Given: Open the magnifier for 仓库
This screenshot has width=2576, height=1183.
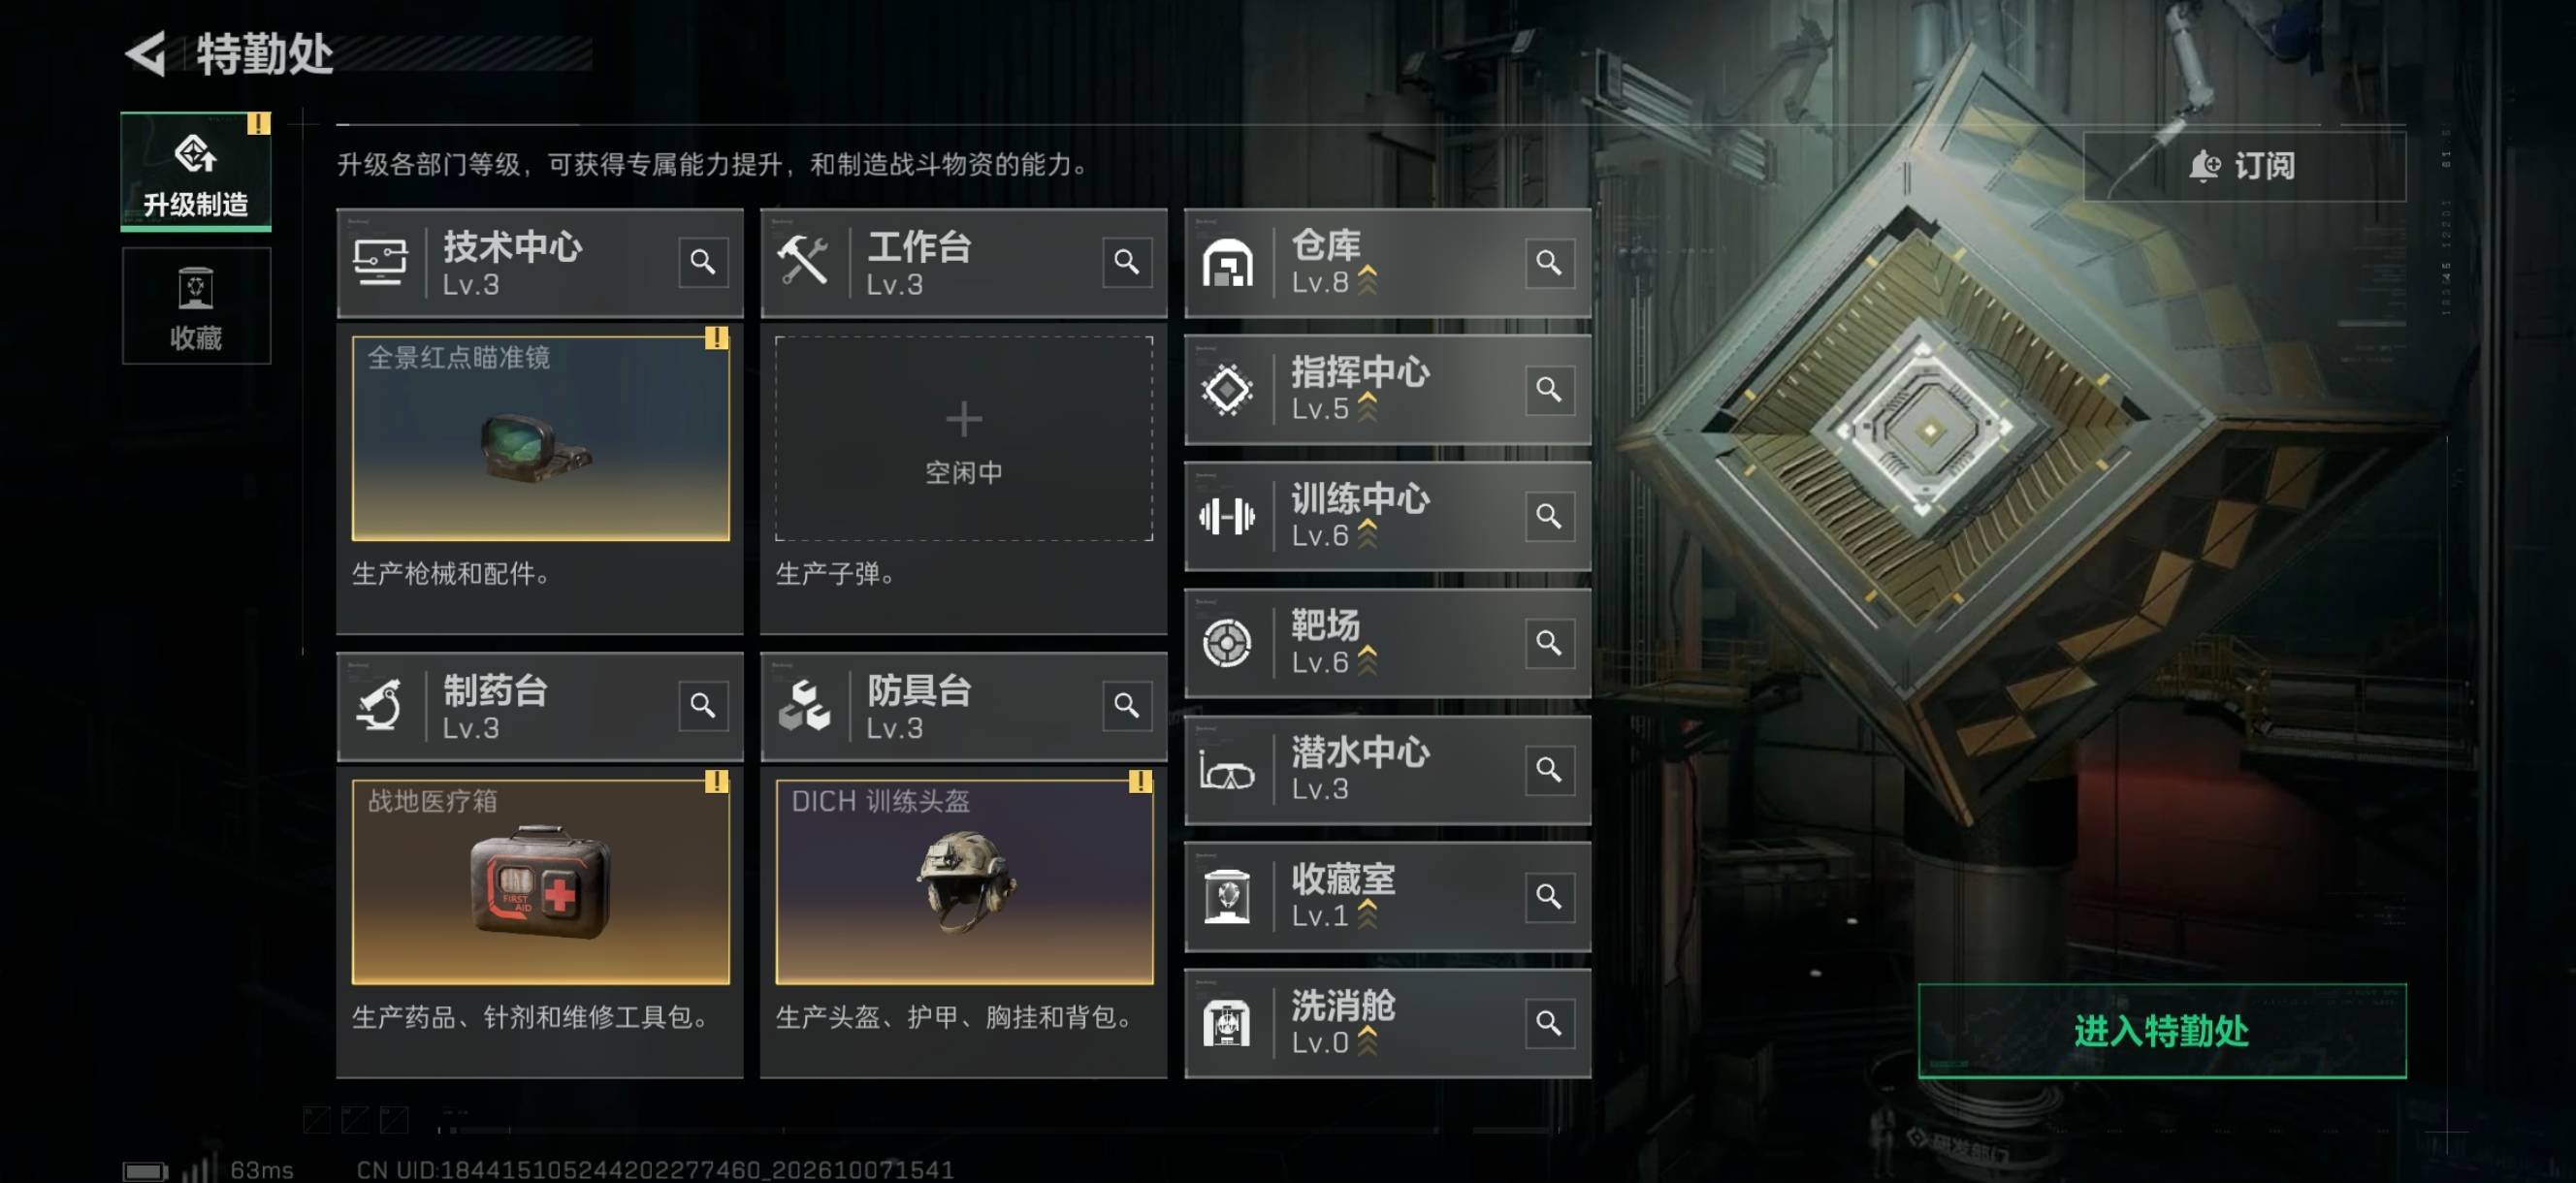Looking at the screenshot, I should coord(1549,262).
